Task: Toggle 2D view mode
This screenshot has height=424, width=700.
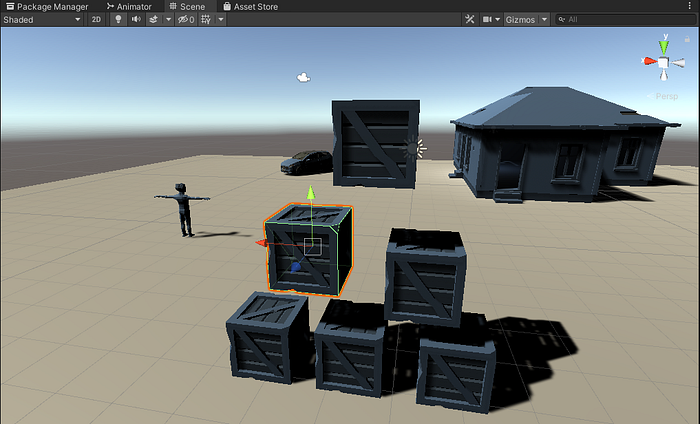Action: pyautogui.click(x=96, y=19)
